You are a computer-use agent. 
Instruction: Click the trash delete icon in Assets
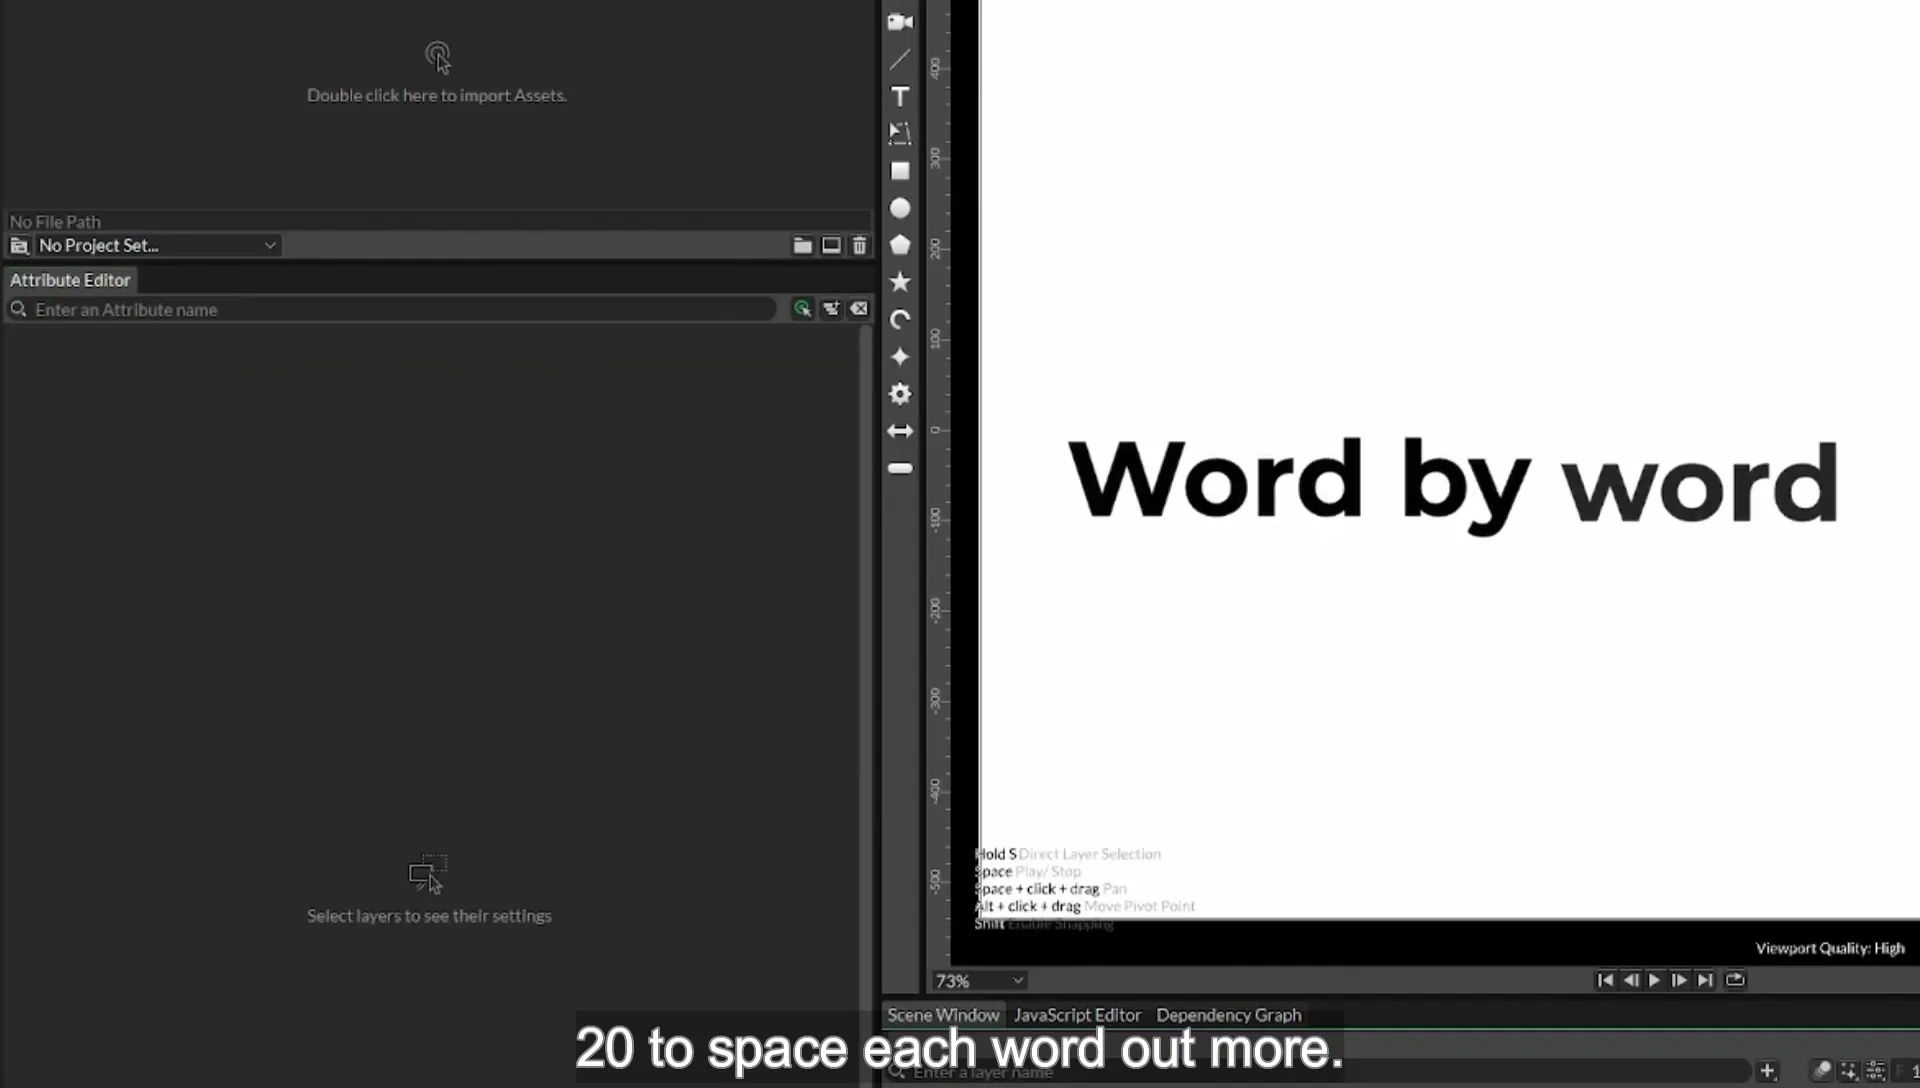[x=859, y=245]
